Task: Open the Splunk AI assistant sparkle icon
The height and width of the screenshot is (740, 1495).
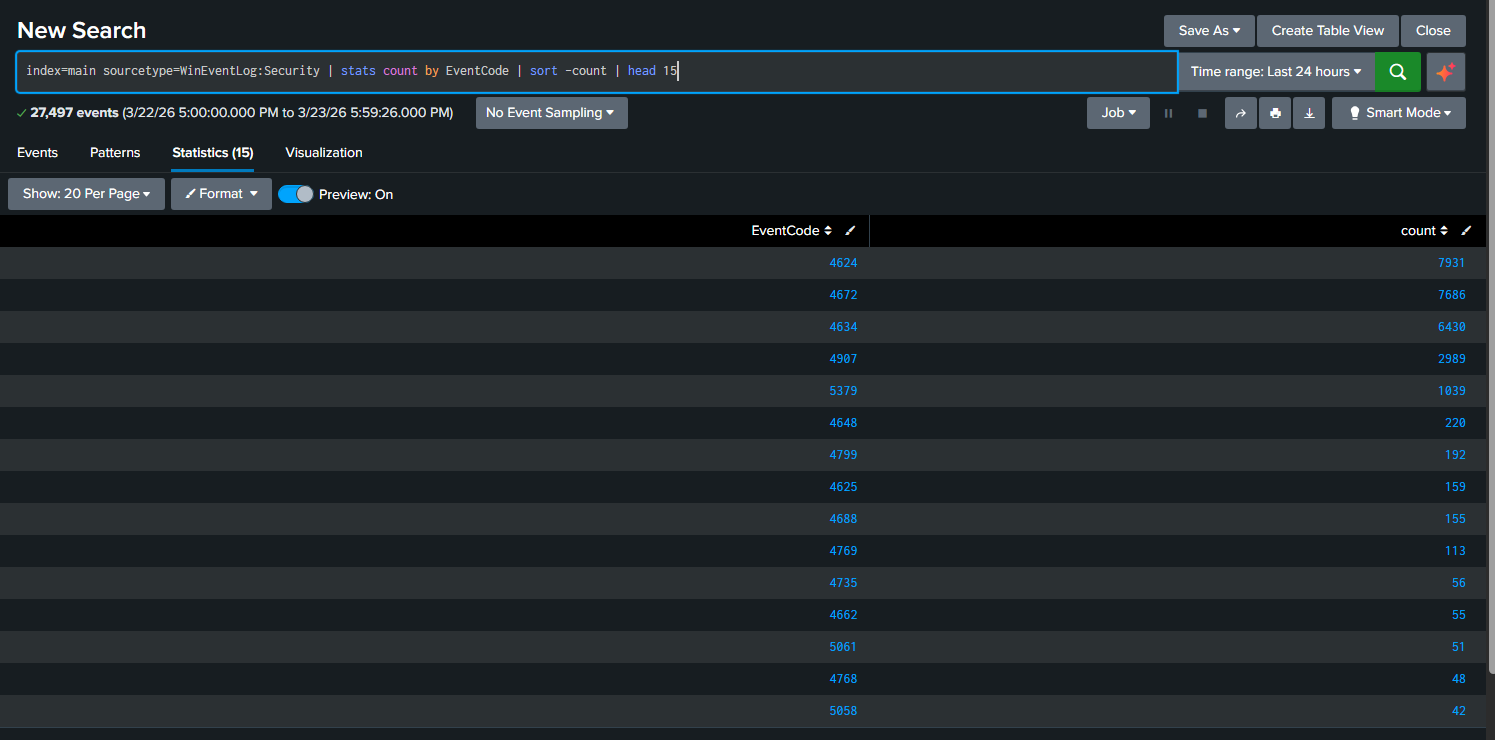Action: (x=1445, y=71)
